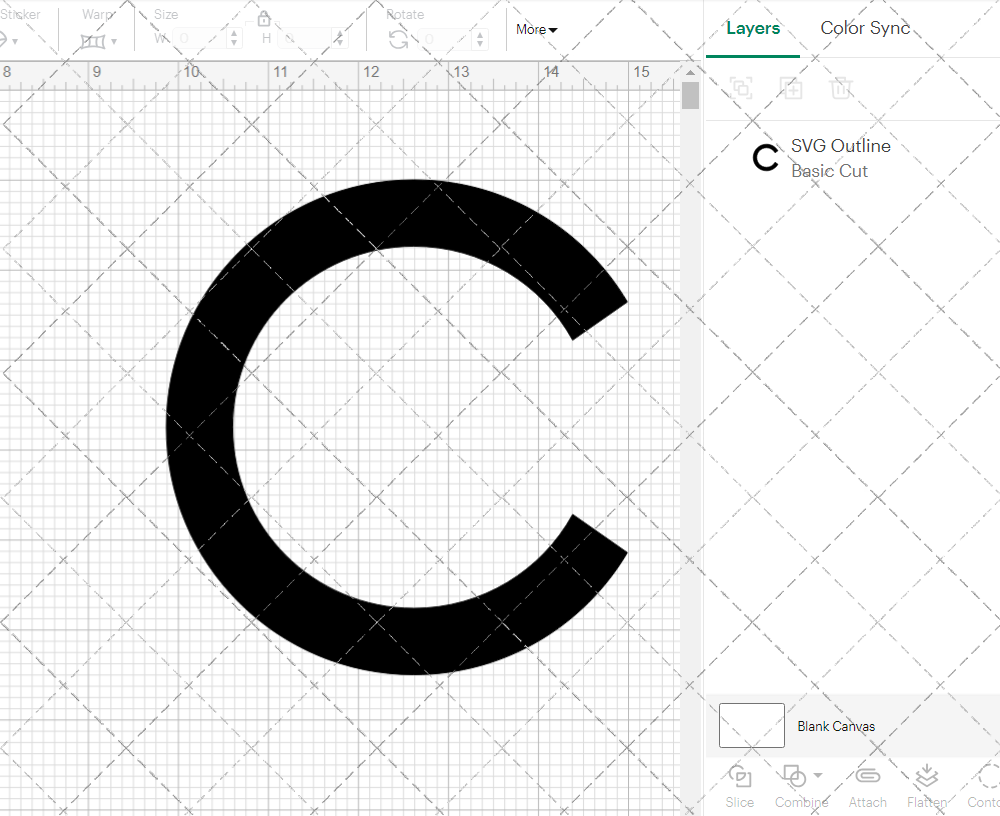Click the Flatten icon
Viewport: 1000px width, 816px height.
click(x=926, y=777)
